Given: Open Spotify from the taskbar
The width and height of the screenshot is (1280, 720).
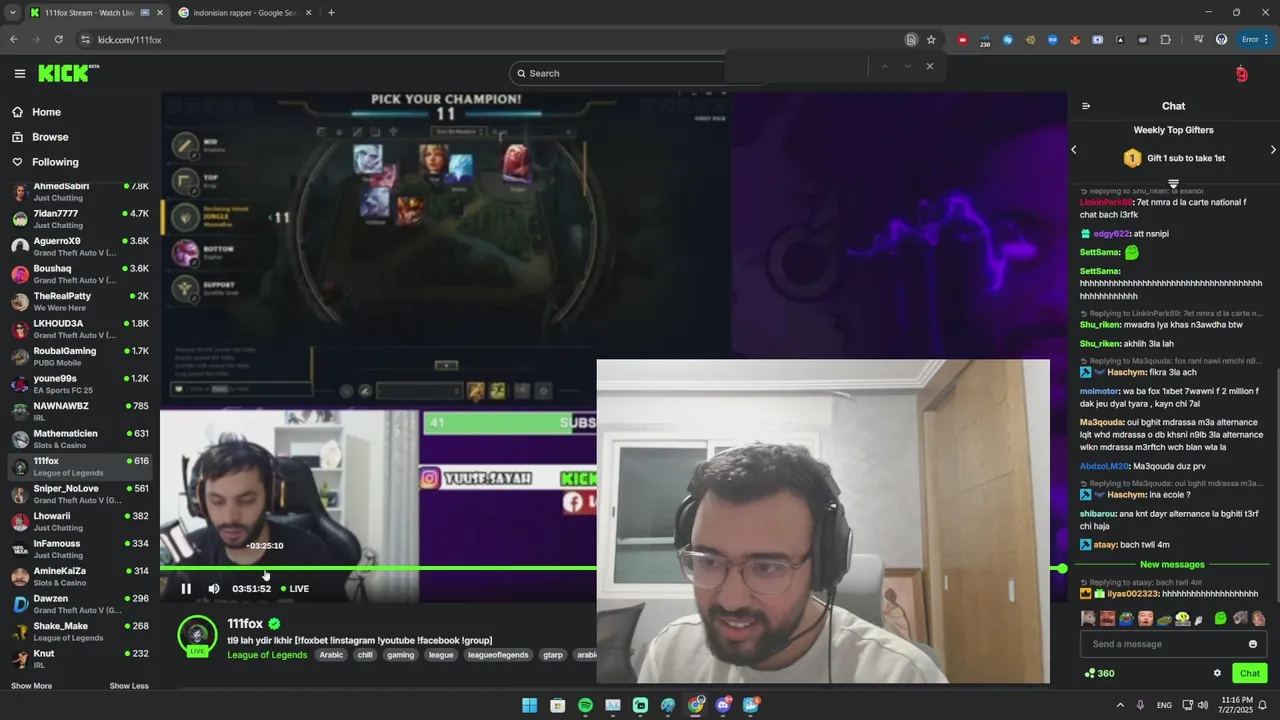Looking at the screenshot, I should [585, 705].
